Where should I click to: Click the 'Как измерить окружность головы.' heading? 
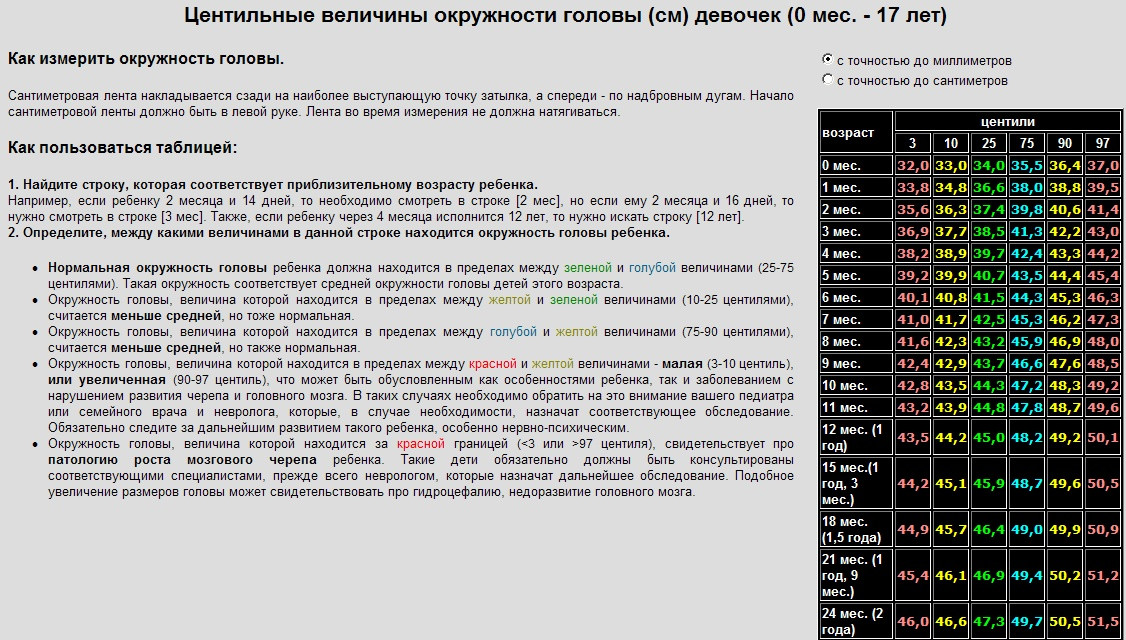[x=146, y=59]
